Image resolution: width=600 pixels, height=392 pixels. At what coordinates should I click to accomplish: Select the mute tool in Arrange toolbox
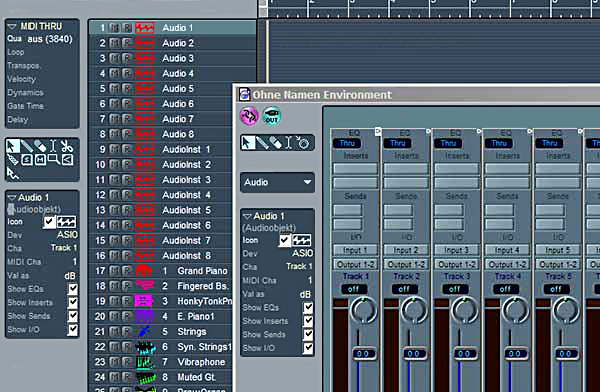point(40,160)
